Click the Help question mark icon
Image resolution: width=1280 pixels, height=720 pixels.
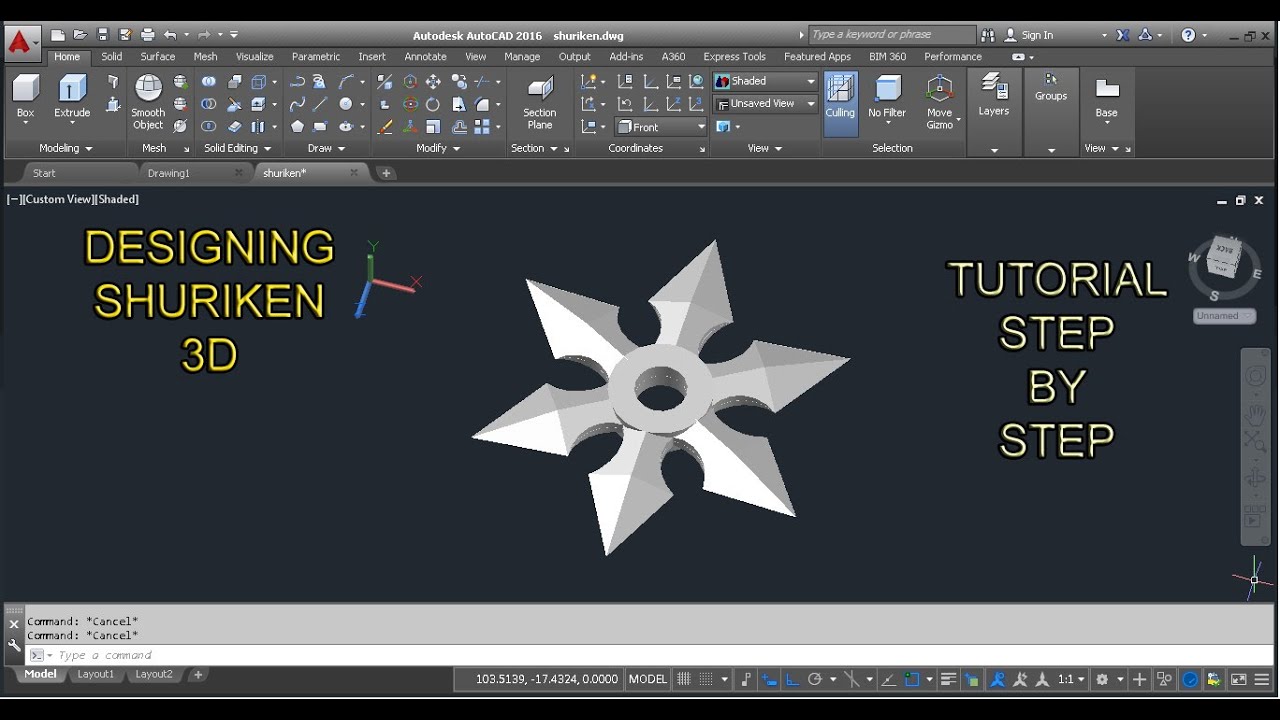[x=1188, y=35]
